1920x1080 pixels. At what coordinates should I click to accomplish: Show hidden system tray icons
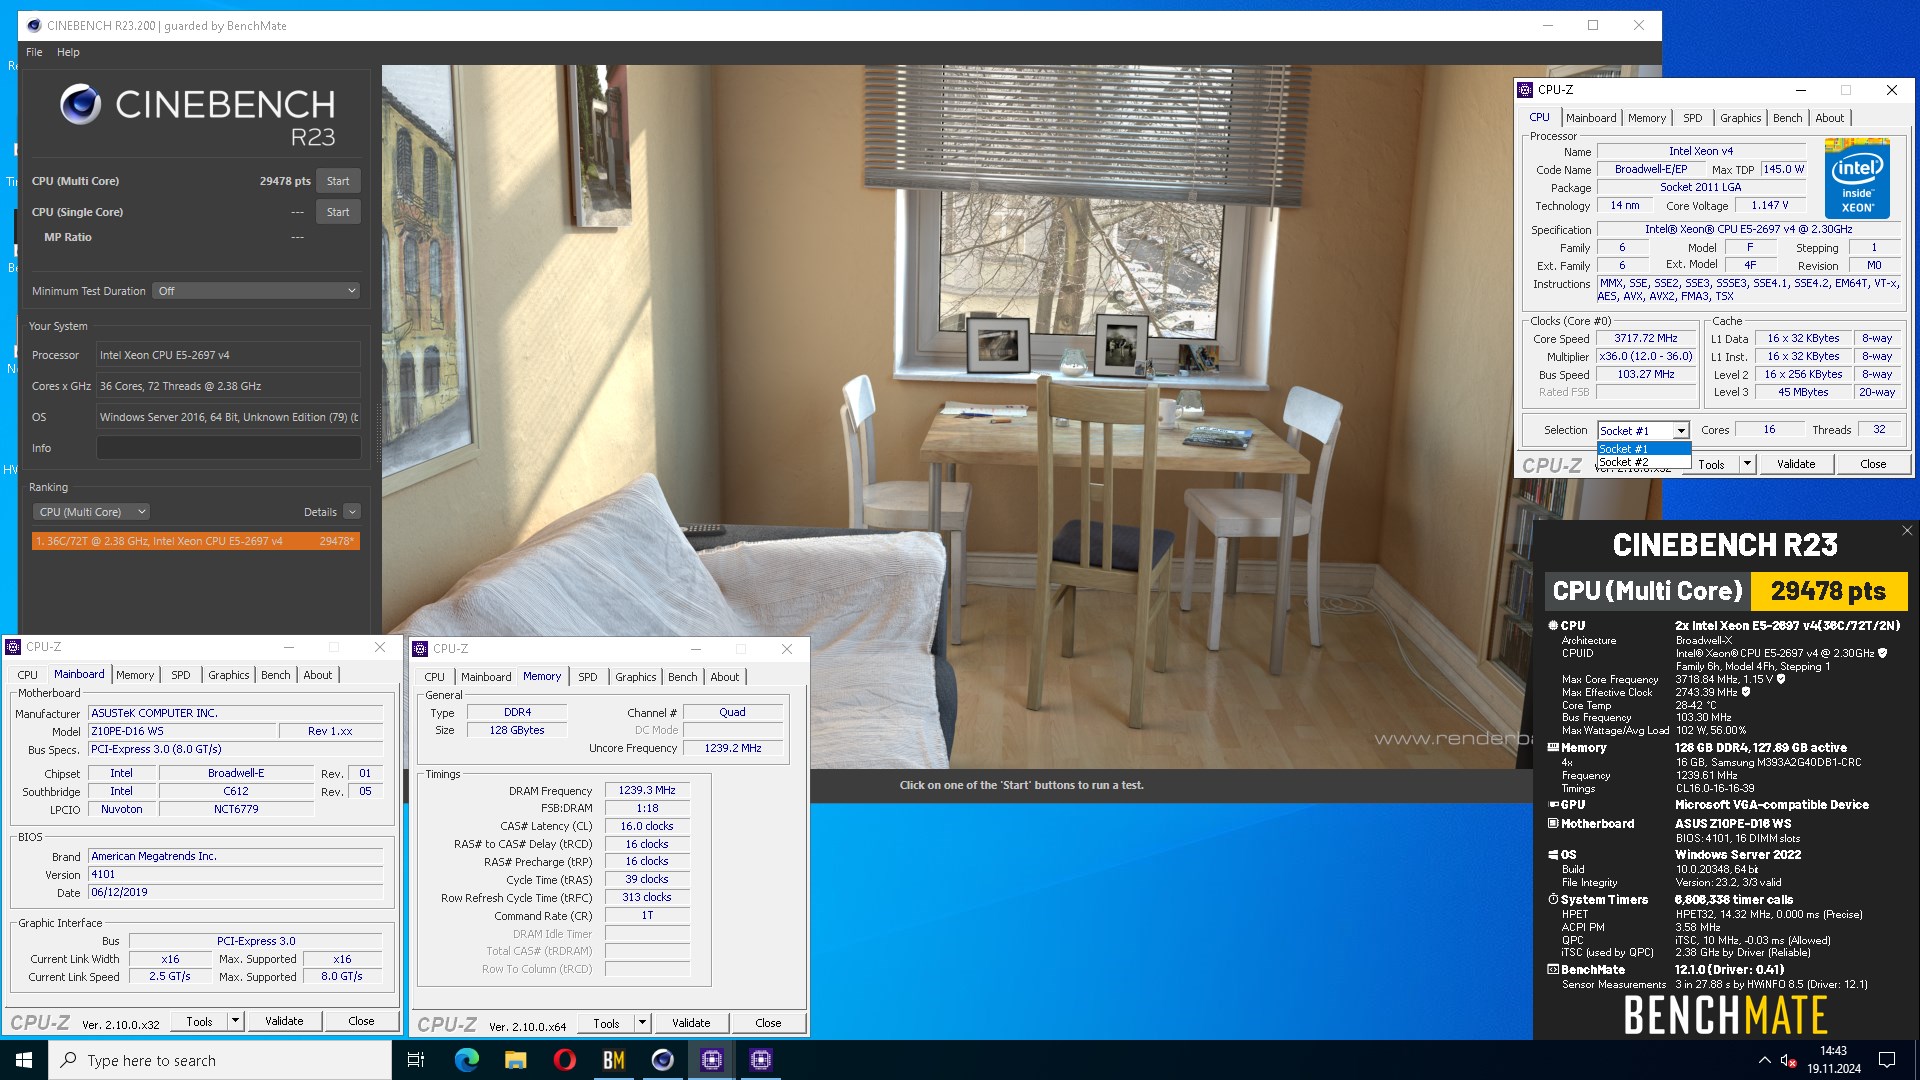click(1764, 1060)
